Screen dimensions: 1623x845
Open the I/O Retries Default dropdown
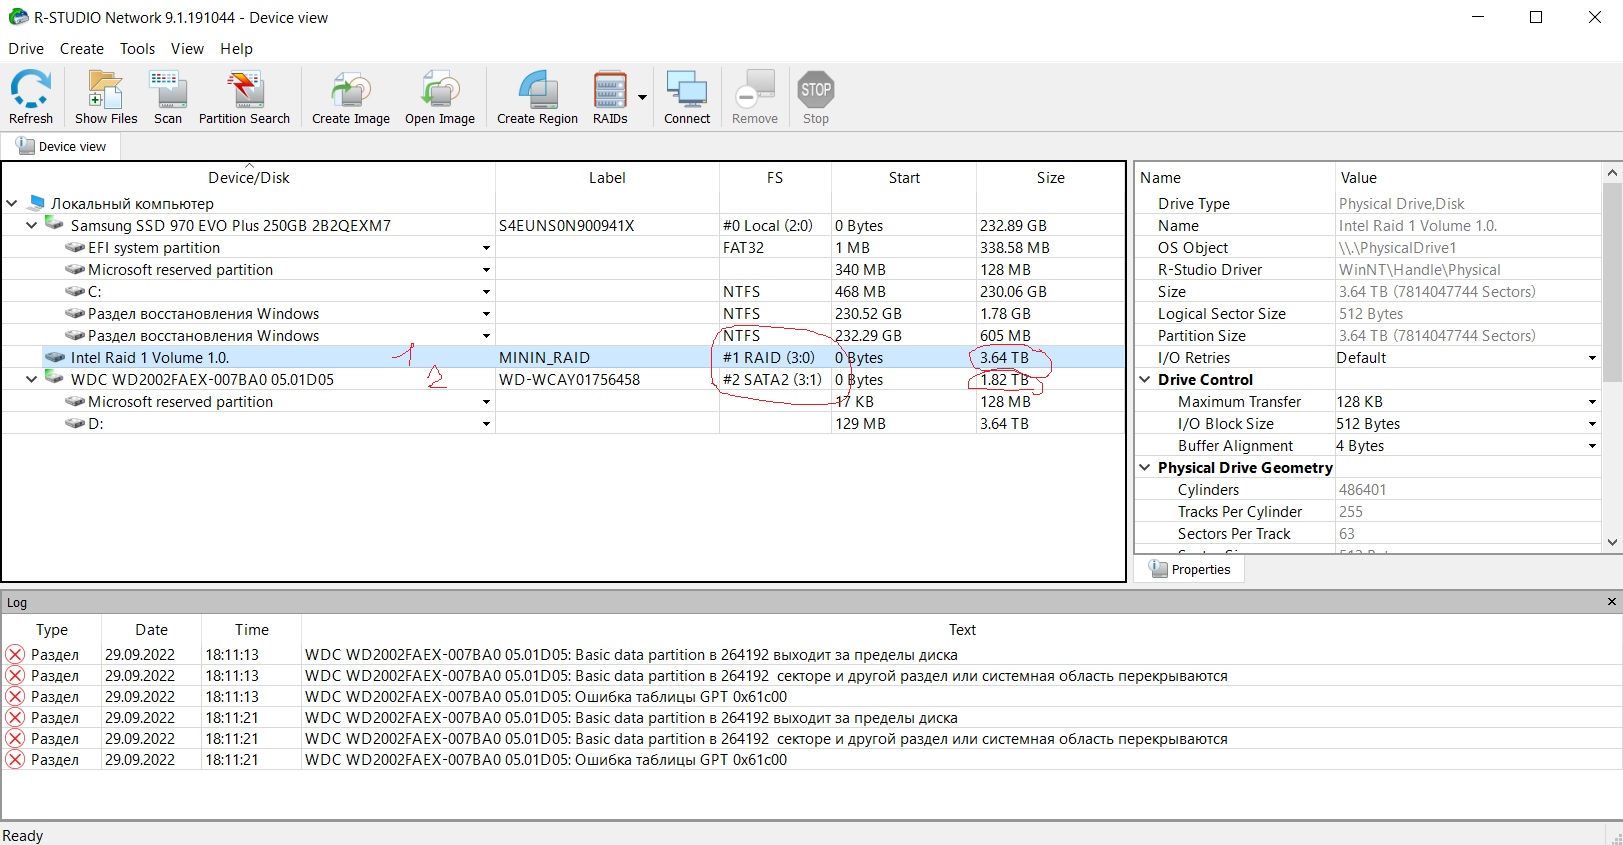click(1592, 358)
